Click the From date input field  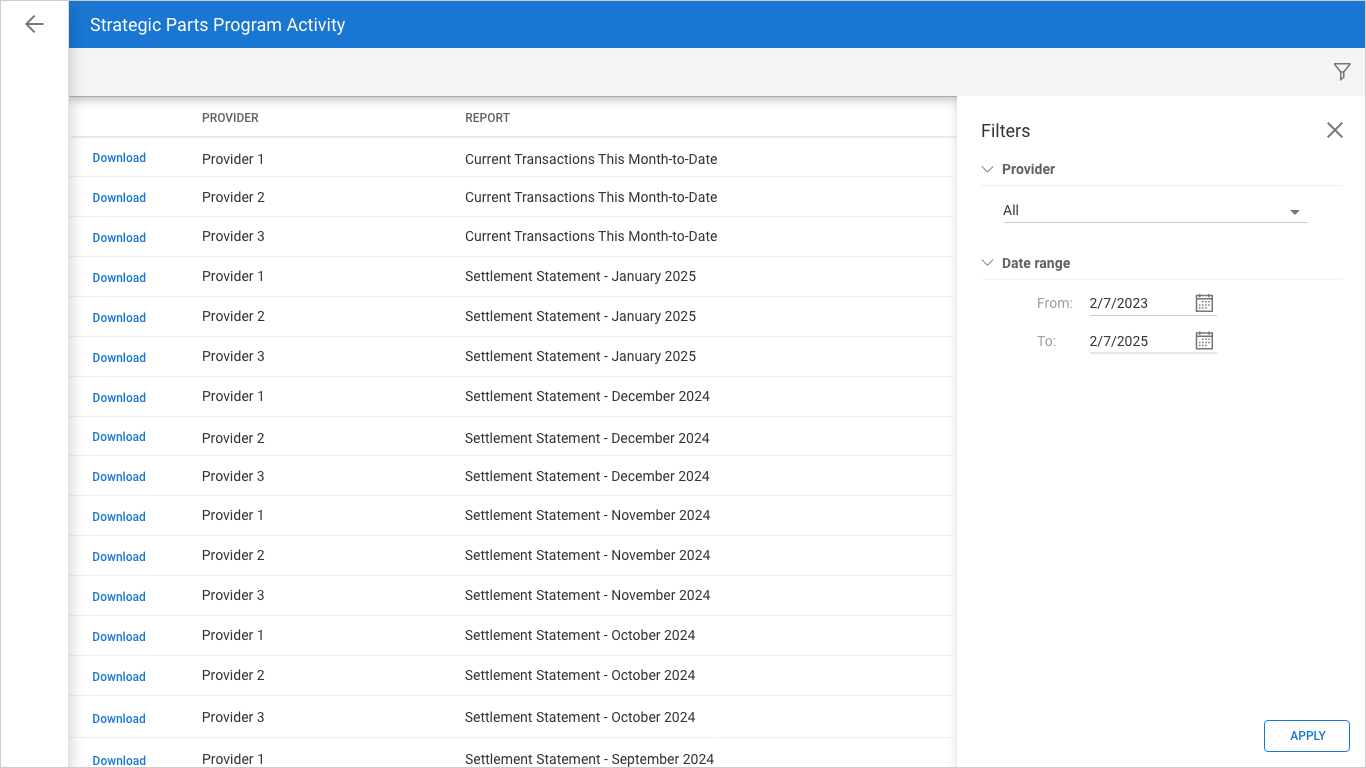coord(1138,303)
